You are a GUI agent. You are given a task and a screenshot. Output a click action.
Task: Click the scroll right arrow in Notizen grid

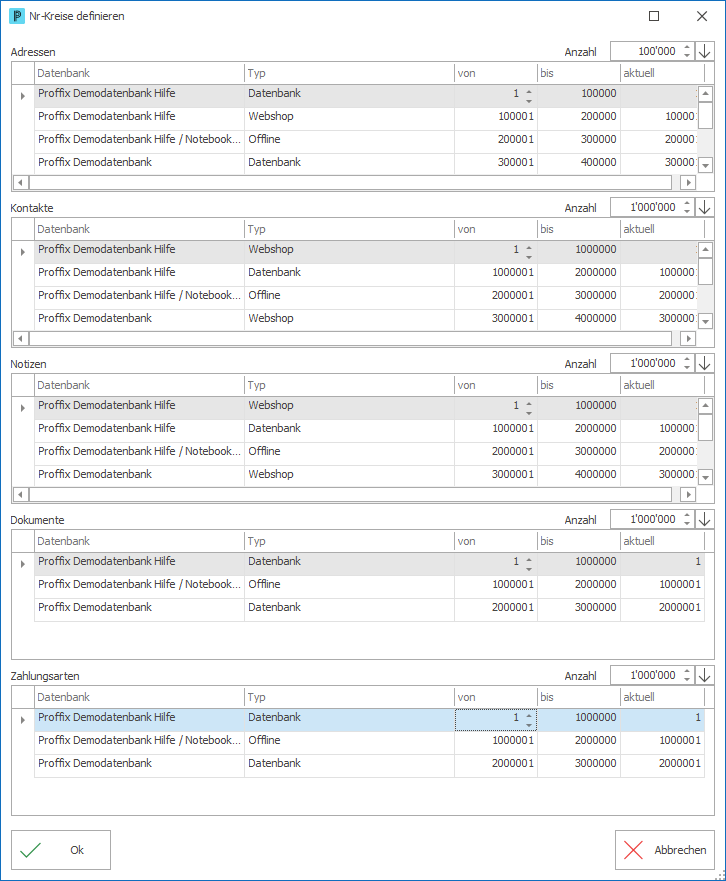(688, 495)
